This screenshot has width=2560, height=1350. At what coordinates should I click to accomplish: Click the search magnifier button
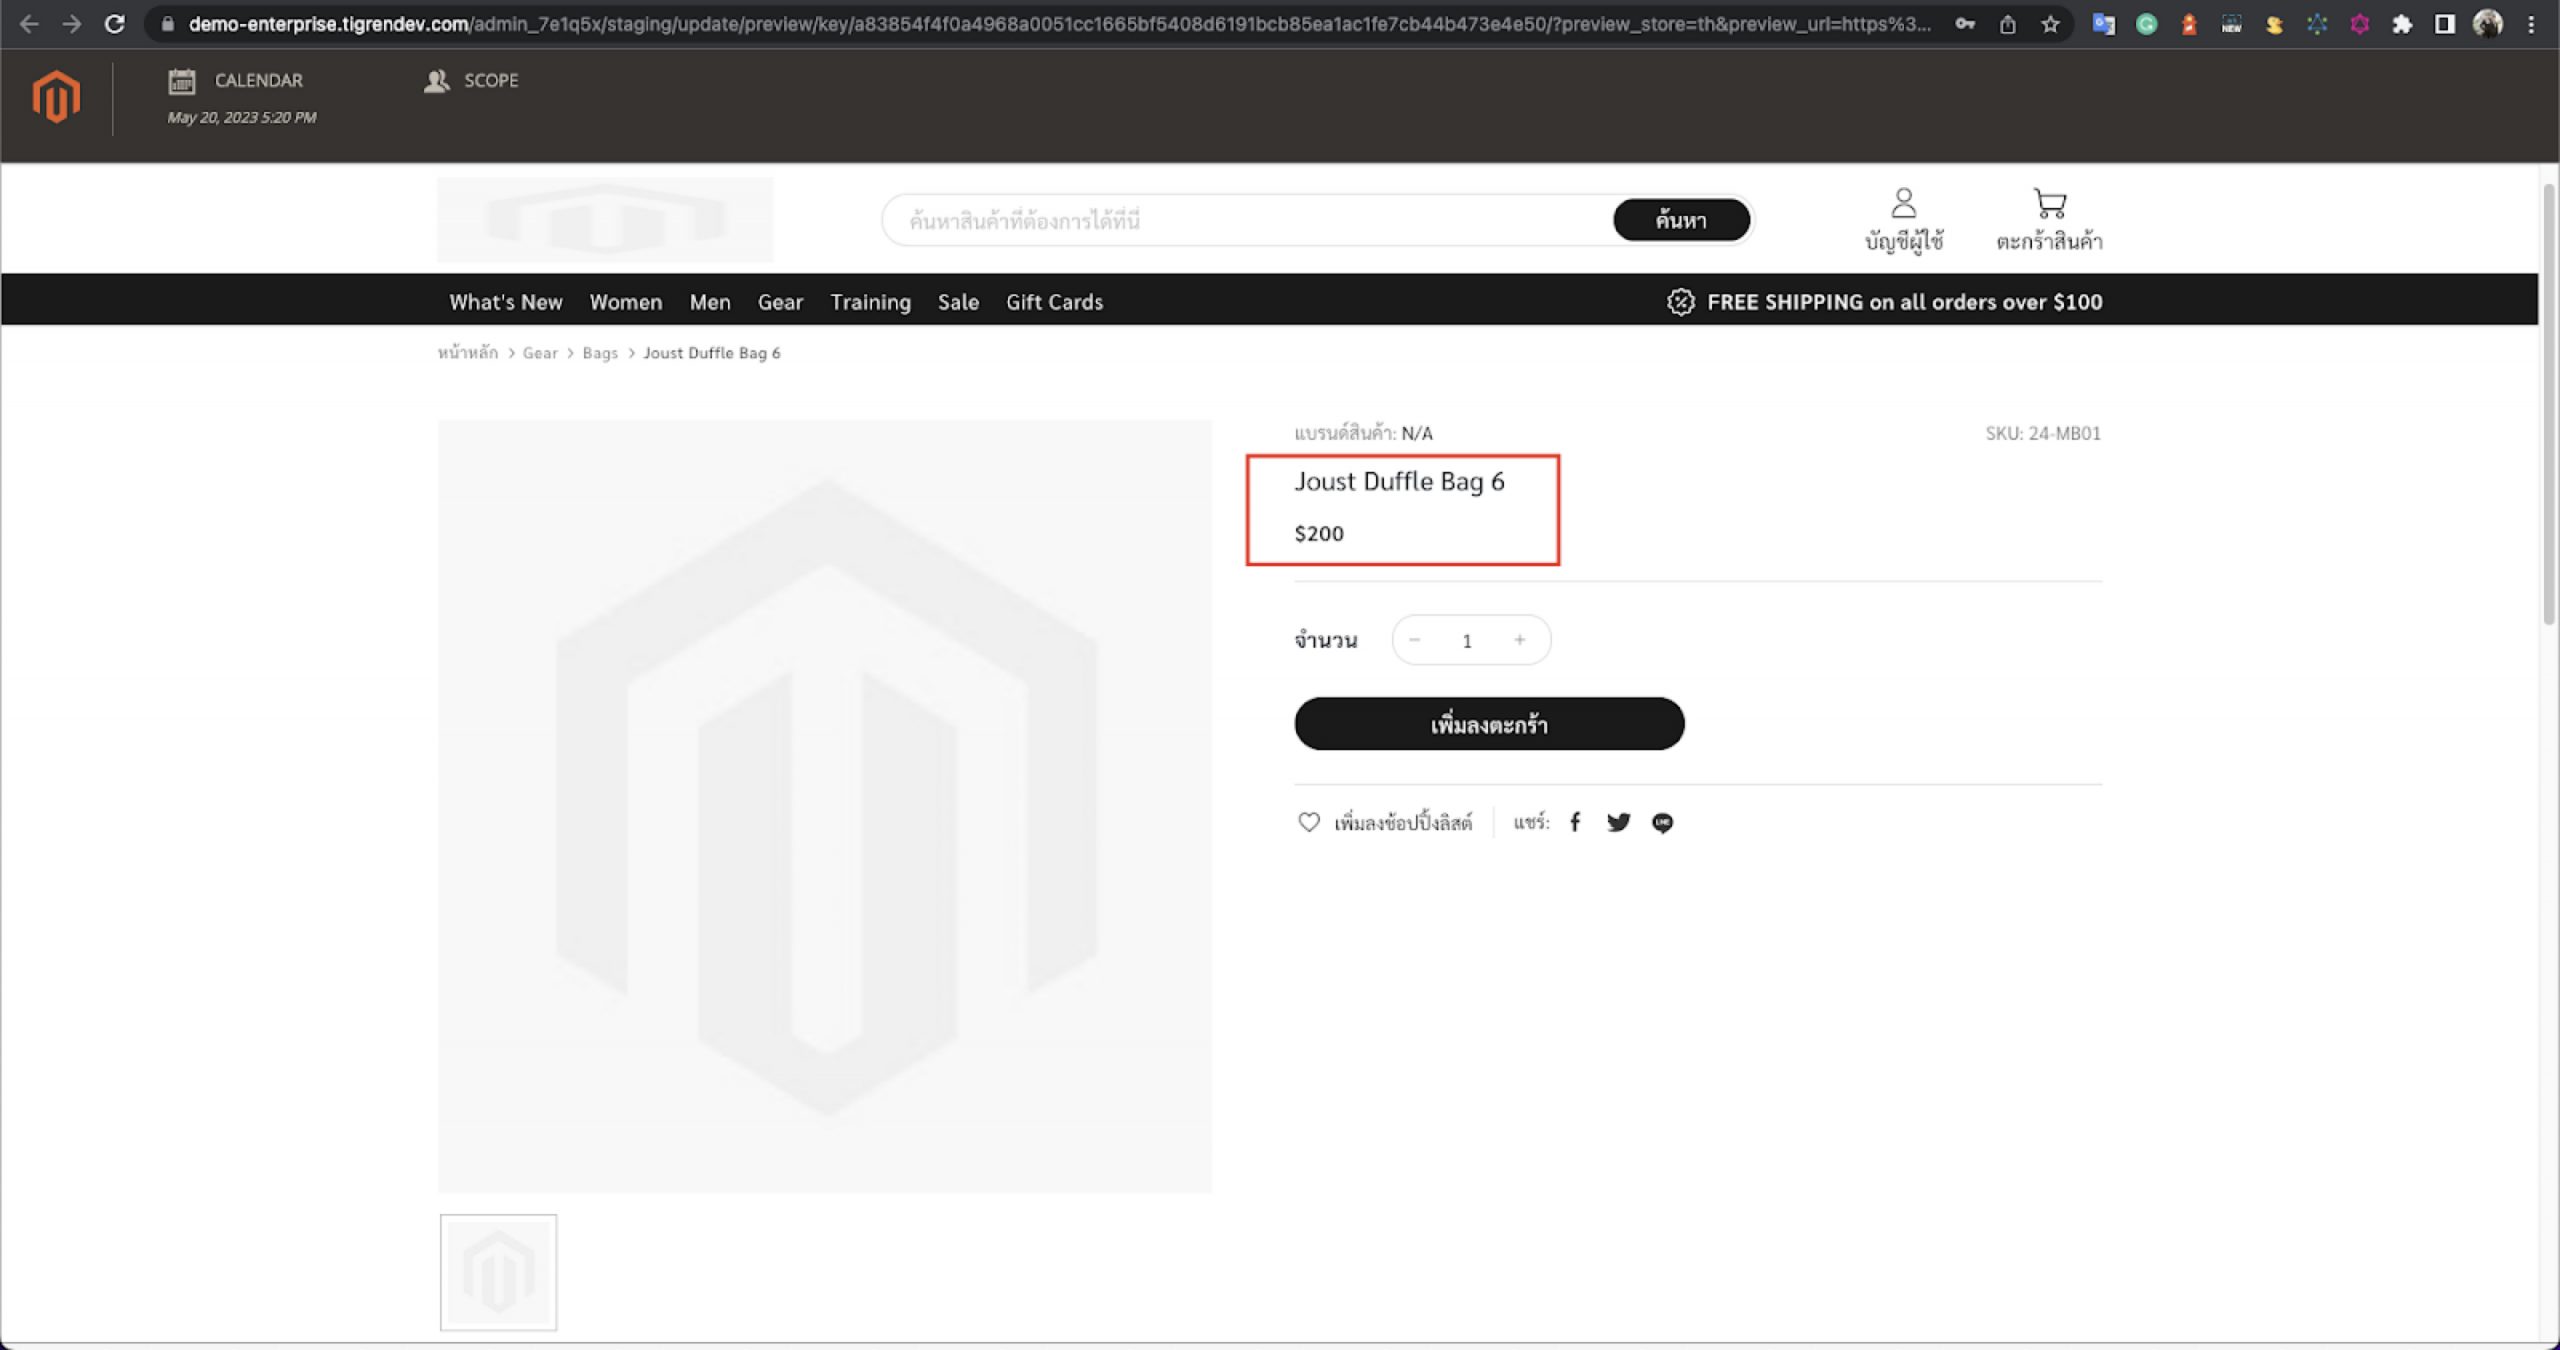(1680, 220)
